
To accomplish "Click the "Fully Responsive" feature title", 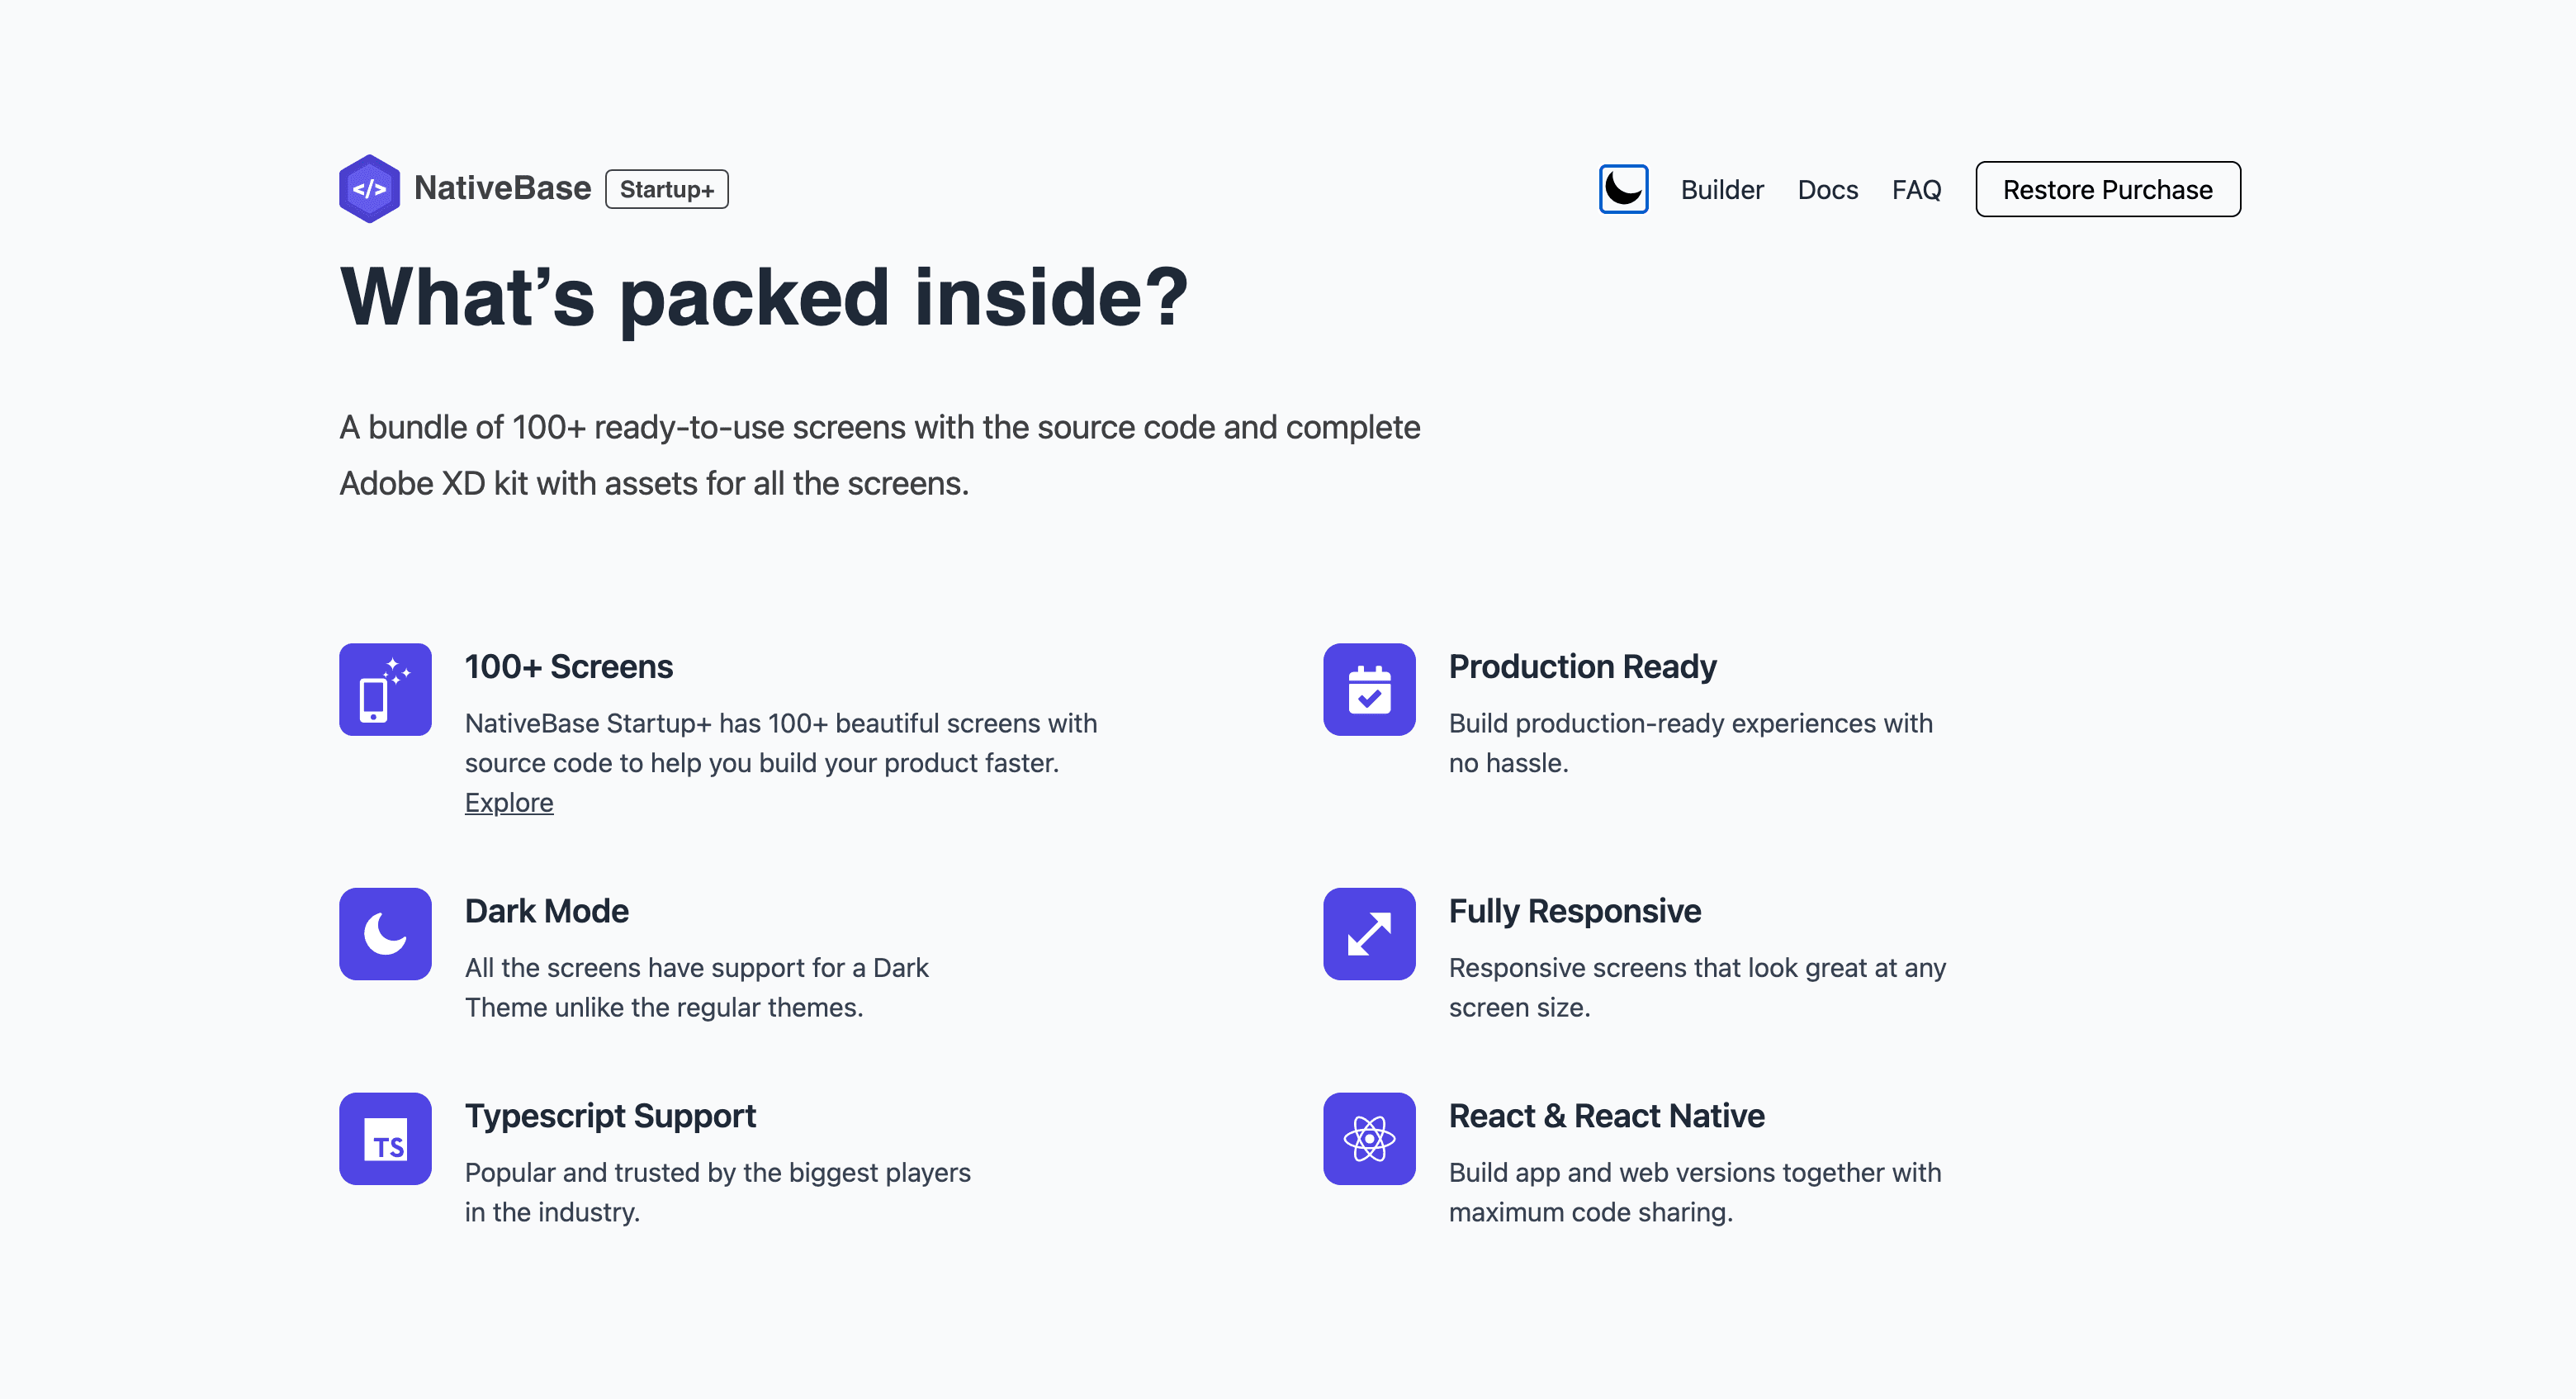I will [x=1574, y=911].
